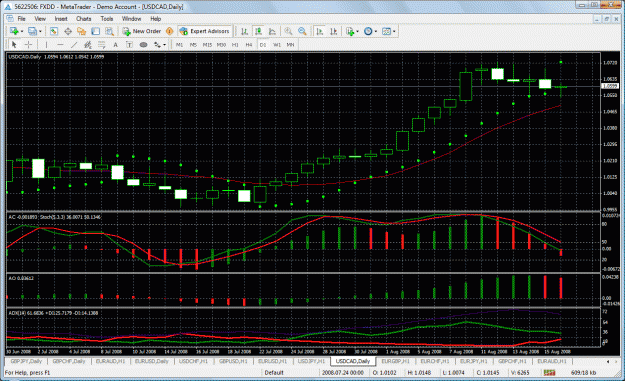Open the File menu
Screen dimensions: 625x381
coord(22,19)
